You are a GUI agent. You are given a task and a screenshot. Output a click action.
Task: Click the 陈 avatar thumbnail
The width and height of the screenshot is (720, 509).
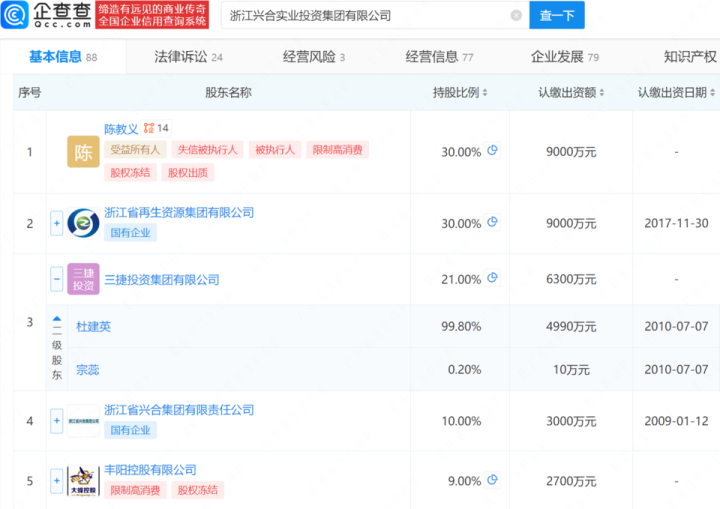click(x=83, y=152)
